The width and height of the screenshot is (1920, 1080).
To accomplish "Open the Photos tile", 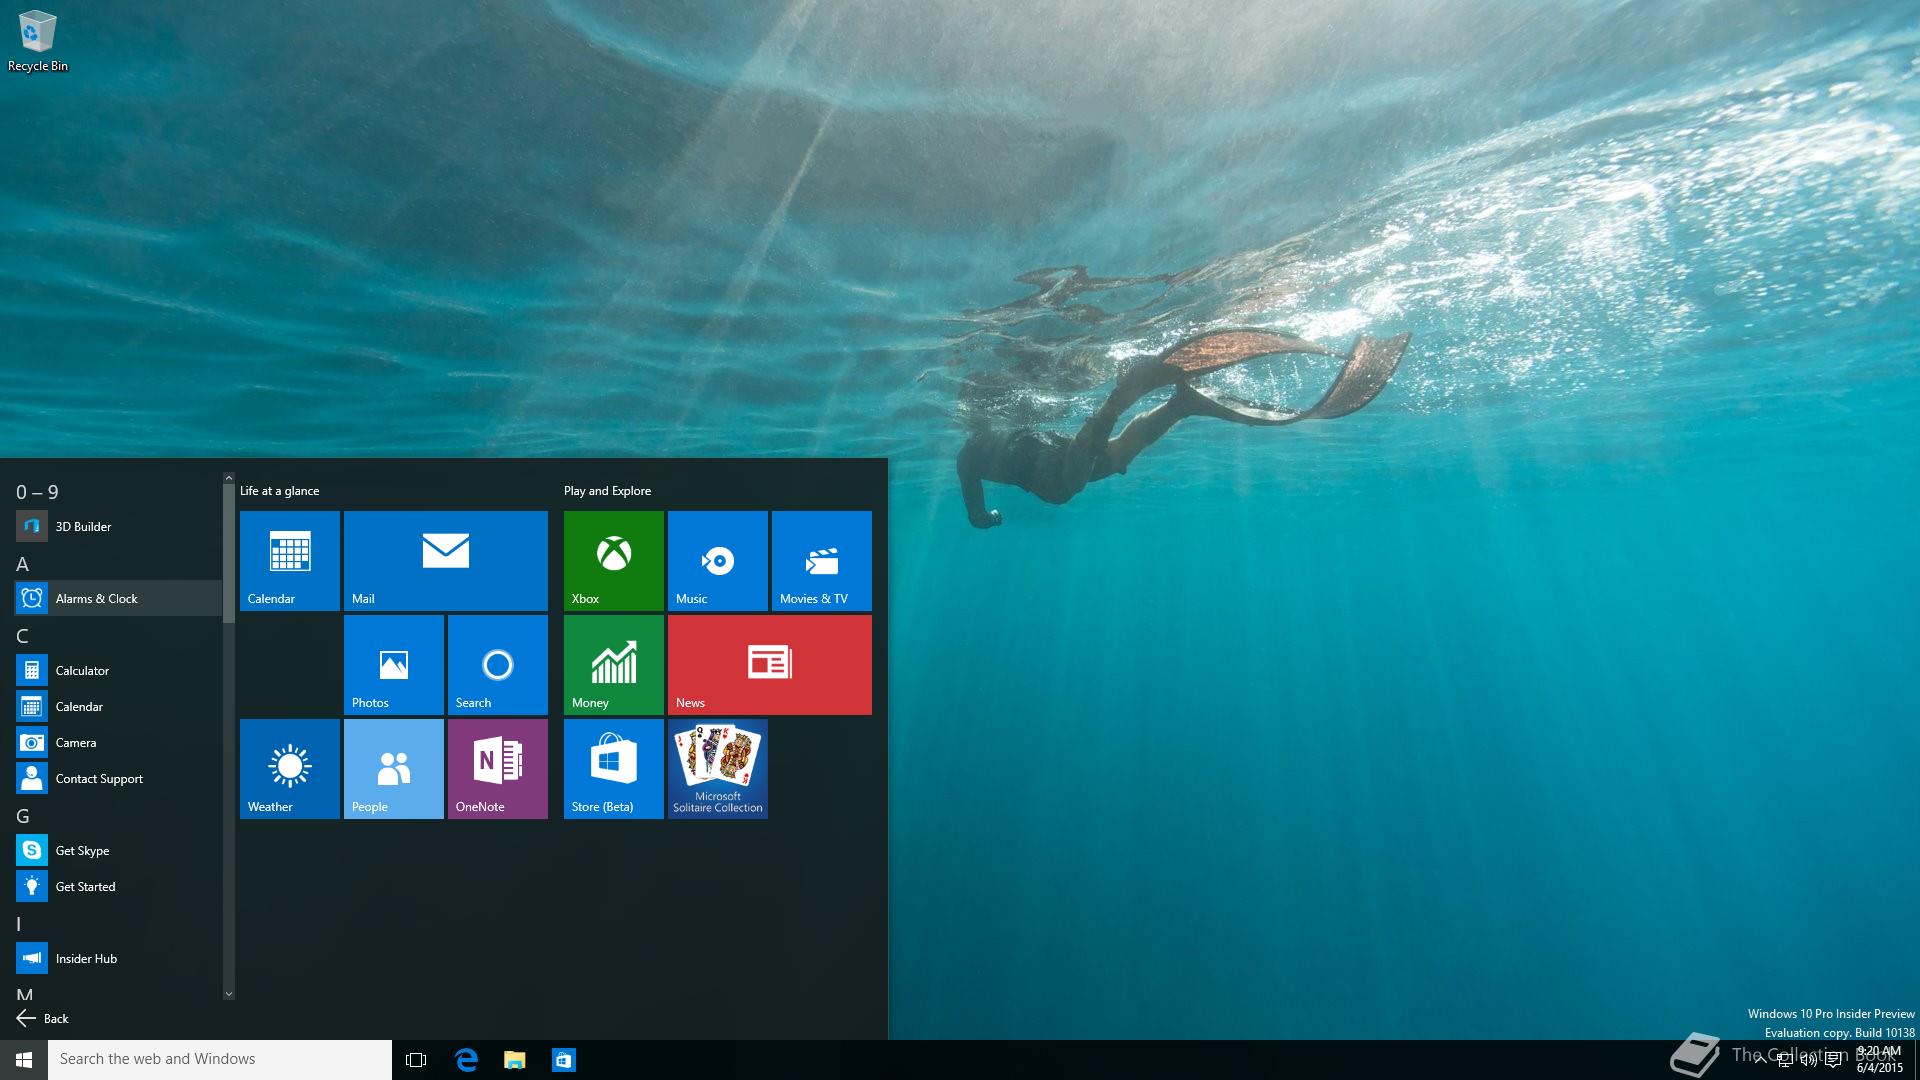I will coord(394,665).
